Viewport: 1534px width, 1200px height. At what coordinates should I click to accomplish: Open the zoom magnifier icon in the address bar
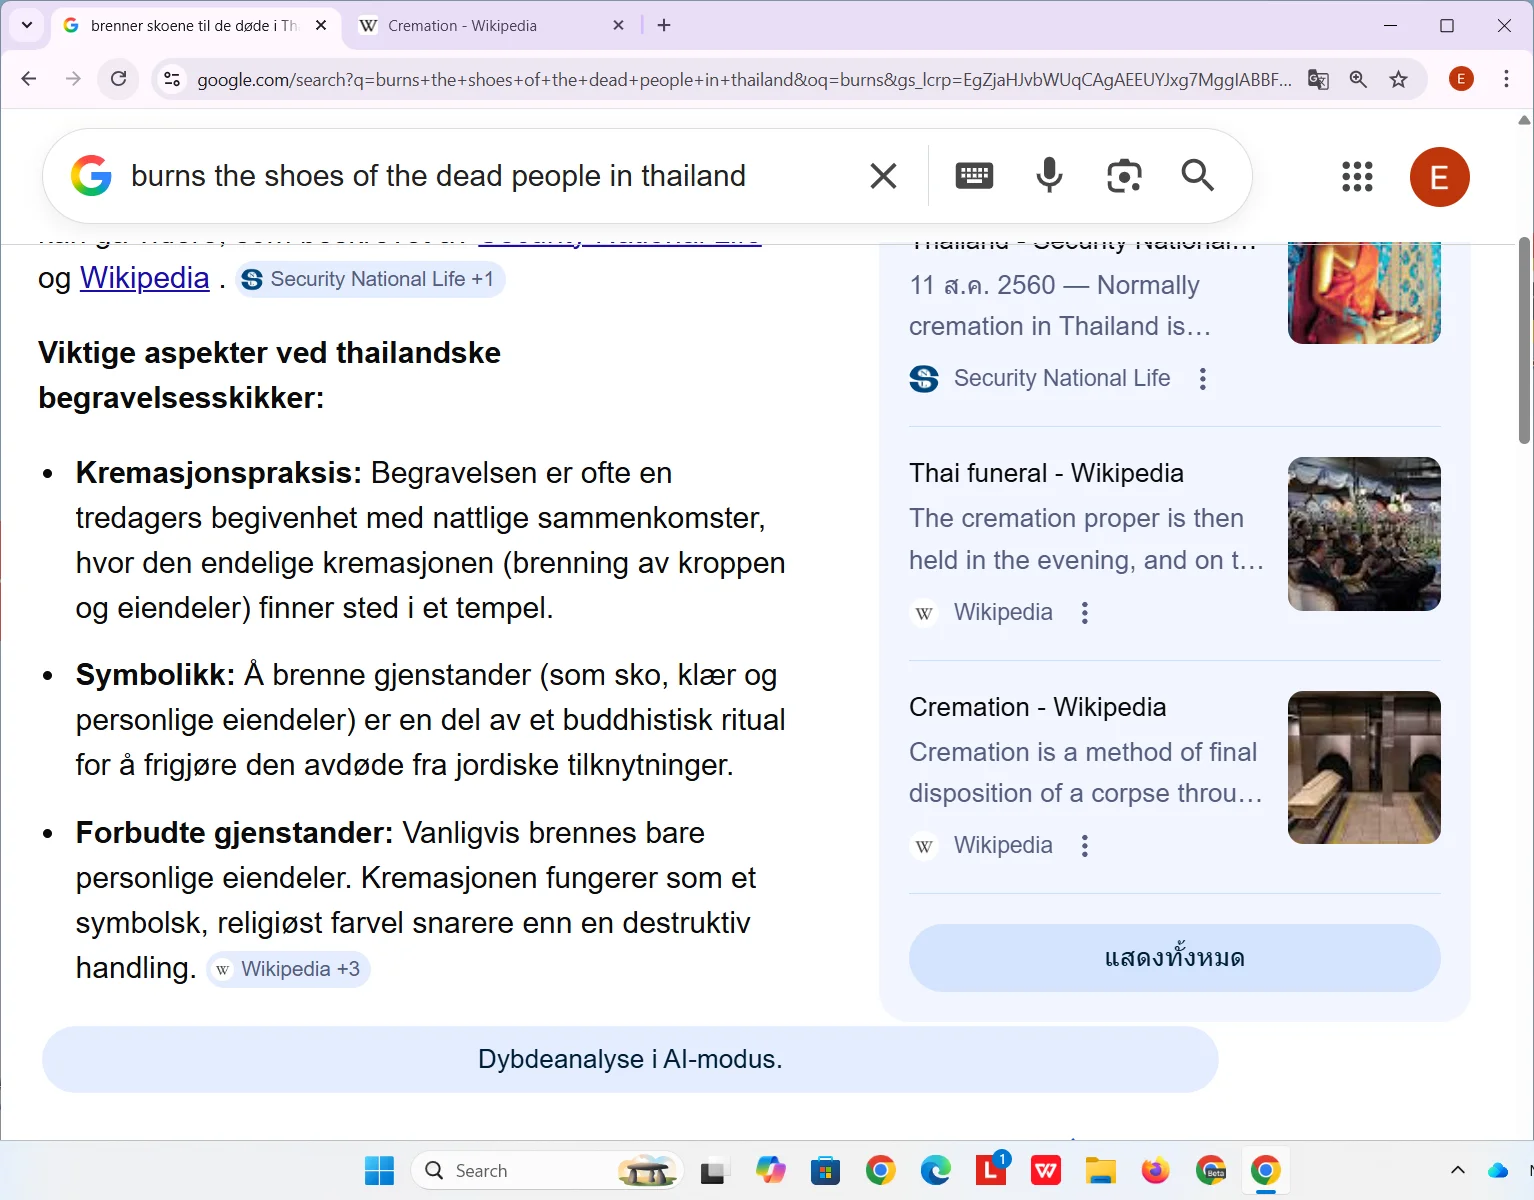coord(1358,79)
